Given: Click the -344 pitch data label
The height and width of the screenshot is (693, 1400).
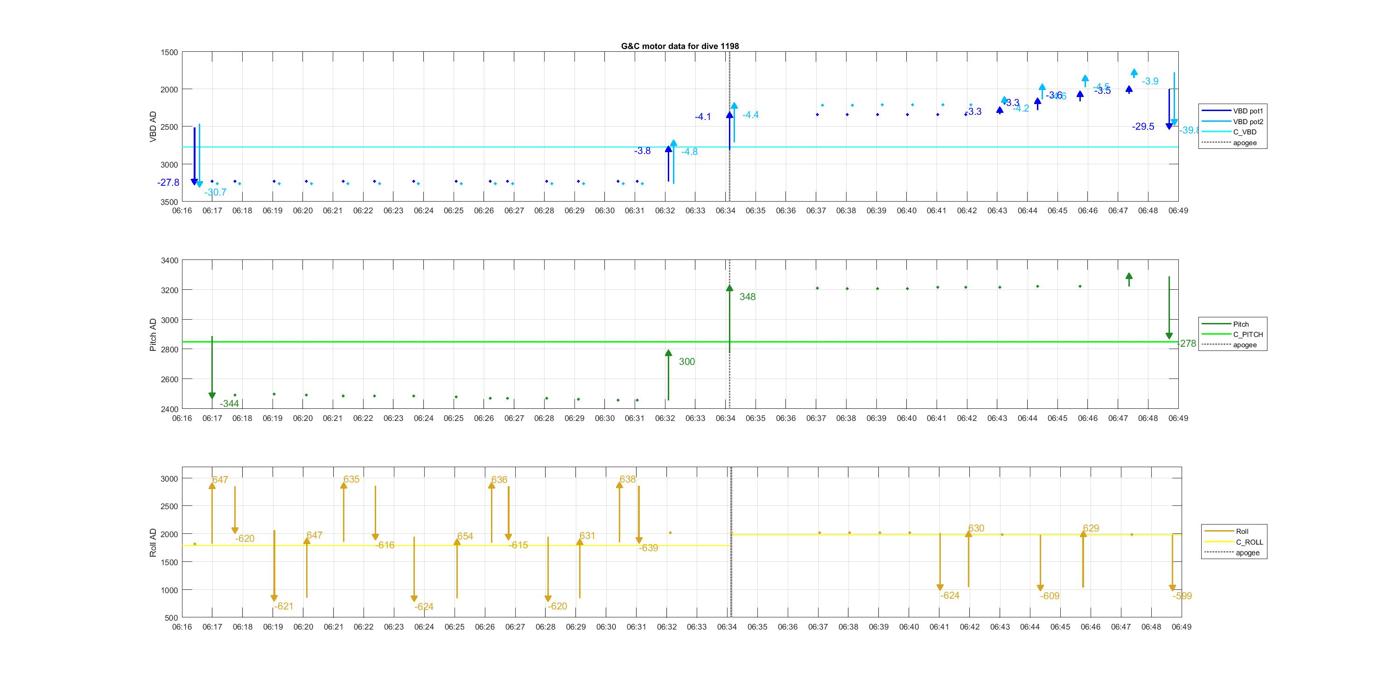Looking at the screenshot, I should coord(229,404).
